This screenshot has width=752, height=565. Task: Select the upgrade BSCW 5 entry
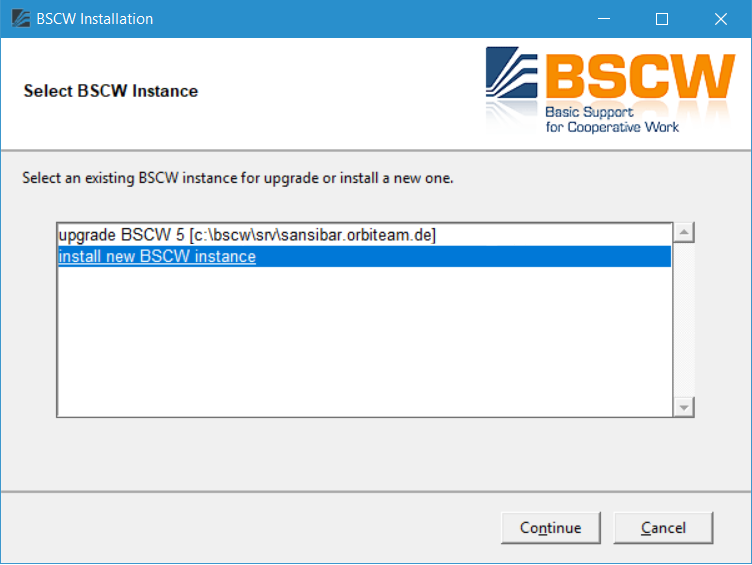pyautogui.click(x=247, y=235)
